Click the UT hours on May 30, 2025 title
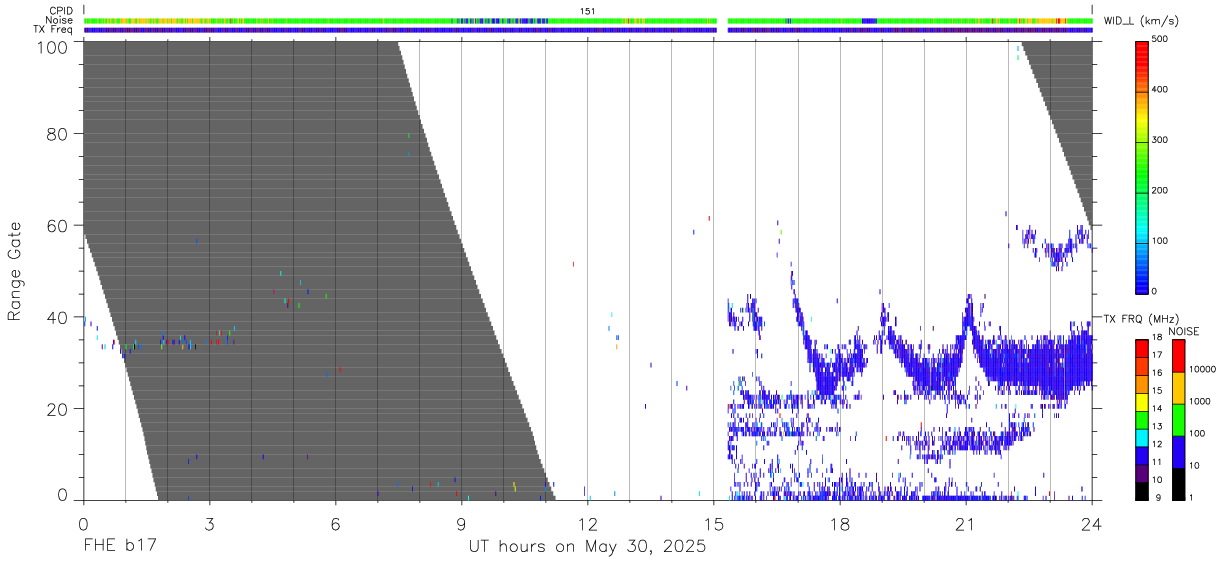This screenshot has height=567, width=1228. [587, 547]
